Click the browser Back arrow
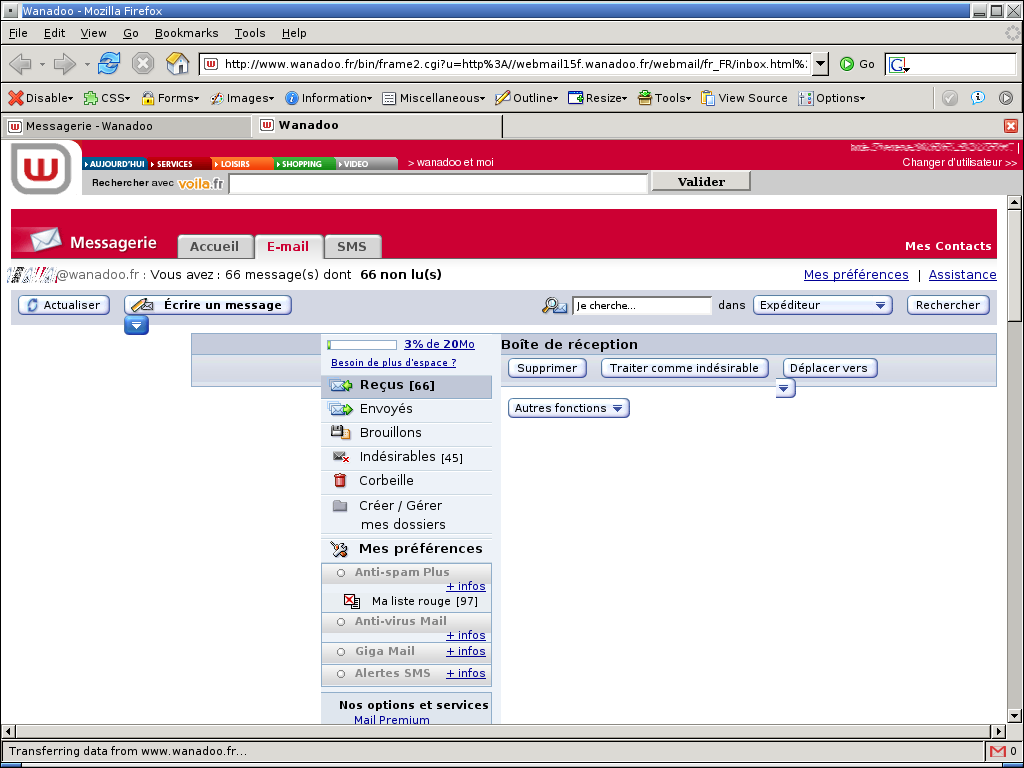Image resolution: width=1024 pixels, height=768 pixels. pos(21,64)
